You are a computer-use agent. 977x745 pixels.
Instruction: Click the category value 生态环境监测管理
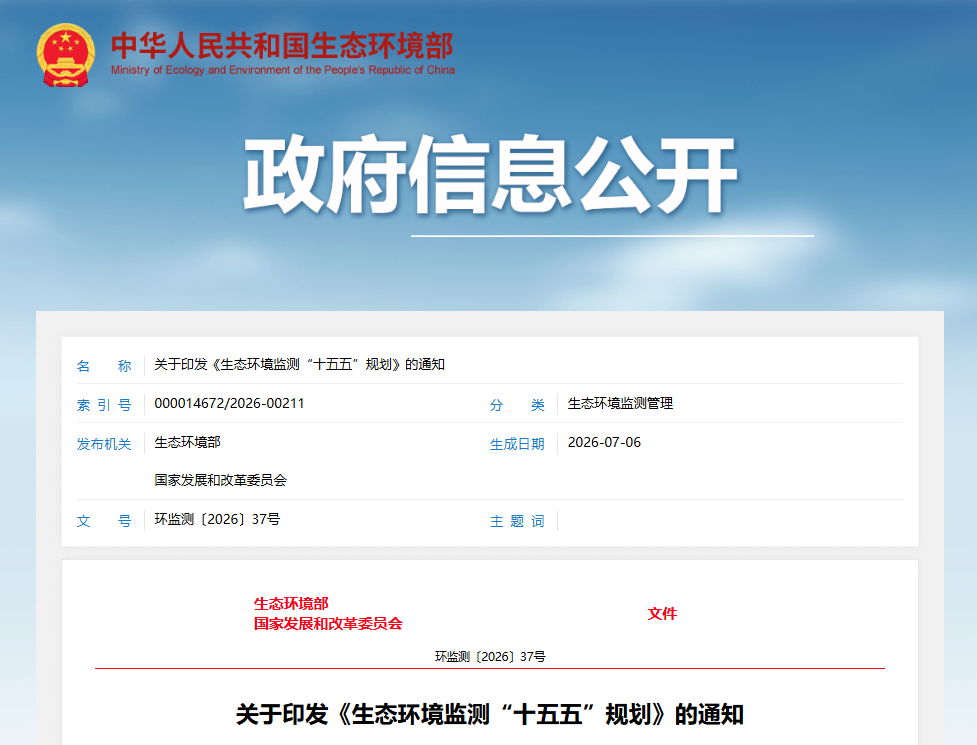point(620,404)
